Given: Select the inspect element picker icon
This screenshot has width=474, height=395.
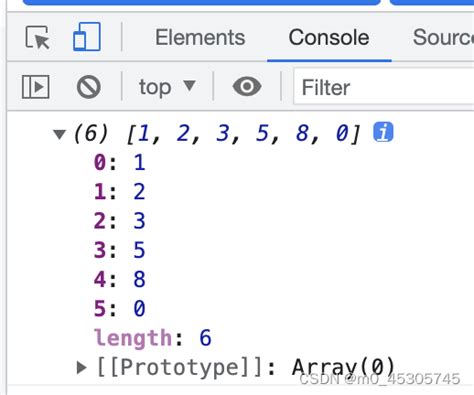Looking at the screenshot, I should coord(38,37).
